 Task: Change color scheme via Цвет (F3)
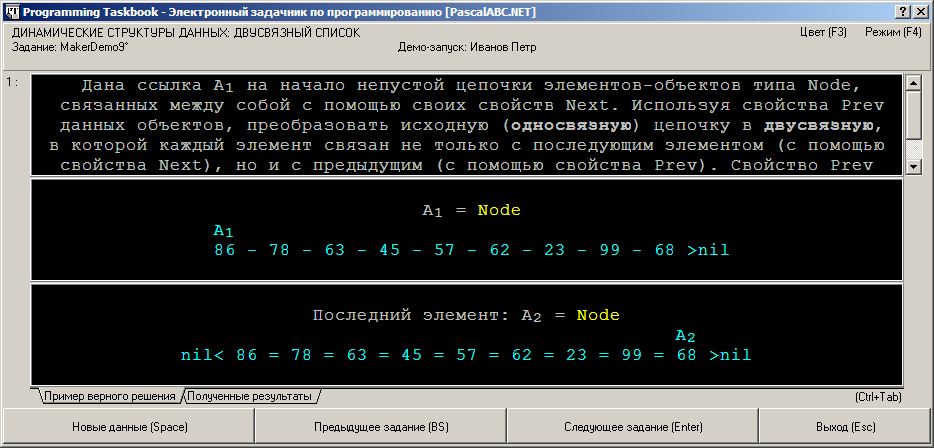click(x=823, y=32)
